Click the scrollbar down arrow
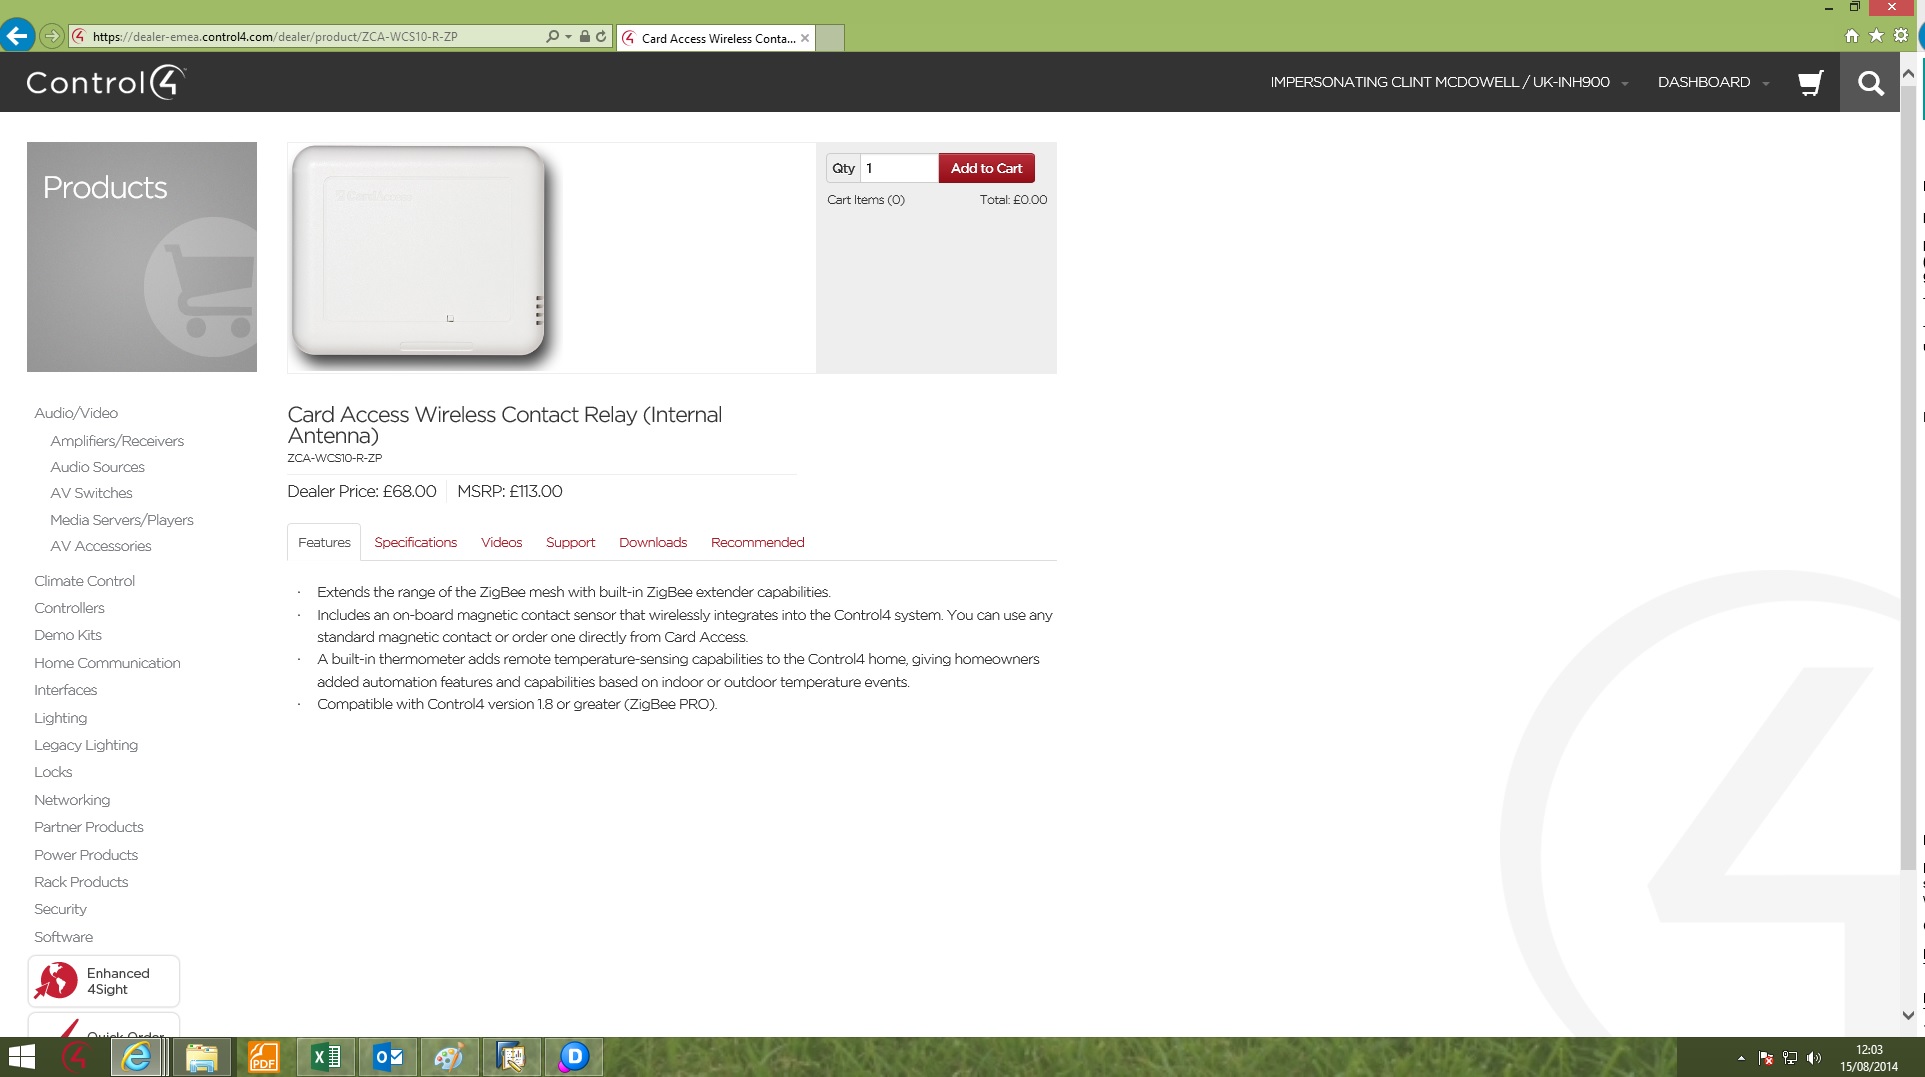 click(x=1908, y=1015)
